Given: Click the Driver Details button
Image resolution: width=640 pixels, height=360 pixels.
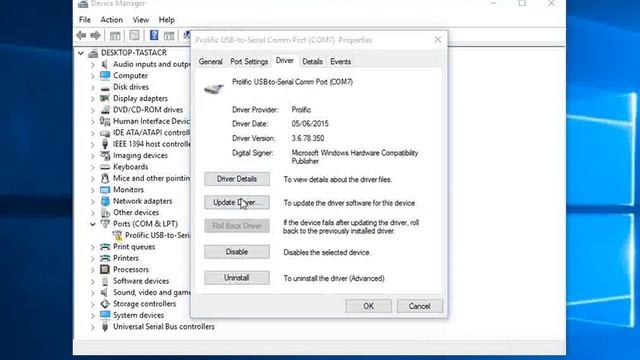Looking at the screenshot, I should 237,179.
